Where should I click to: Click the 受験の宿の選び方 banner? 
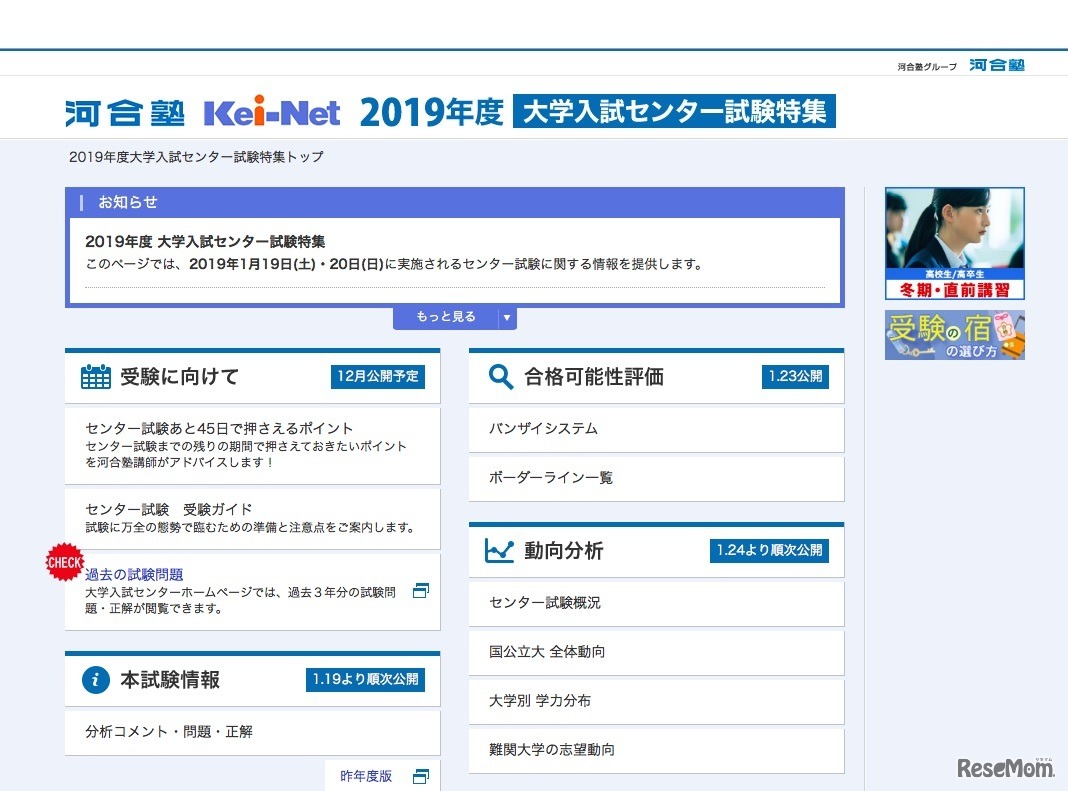click(954, 335)
